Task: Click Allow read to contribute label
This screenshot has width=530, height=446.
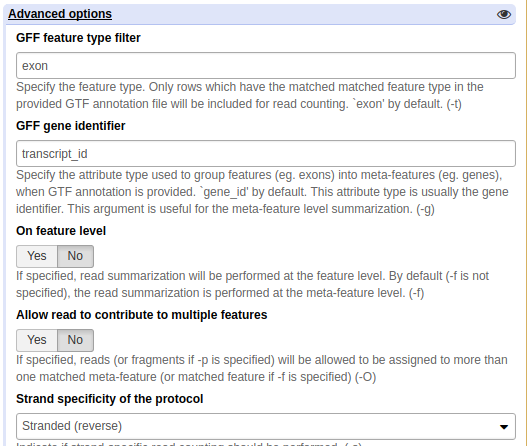Action: point(142,315)
